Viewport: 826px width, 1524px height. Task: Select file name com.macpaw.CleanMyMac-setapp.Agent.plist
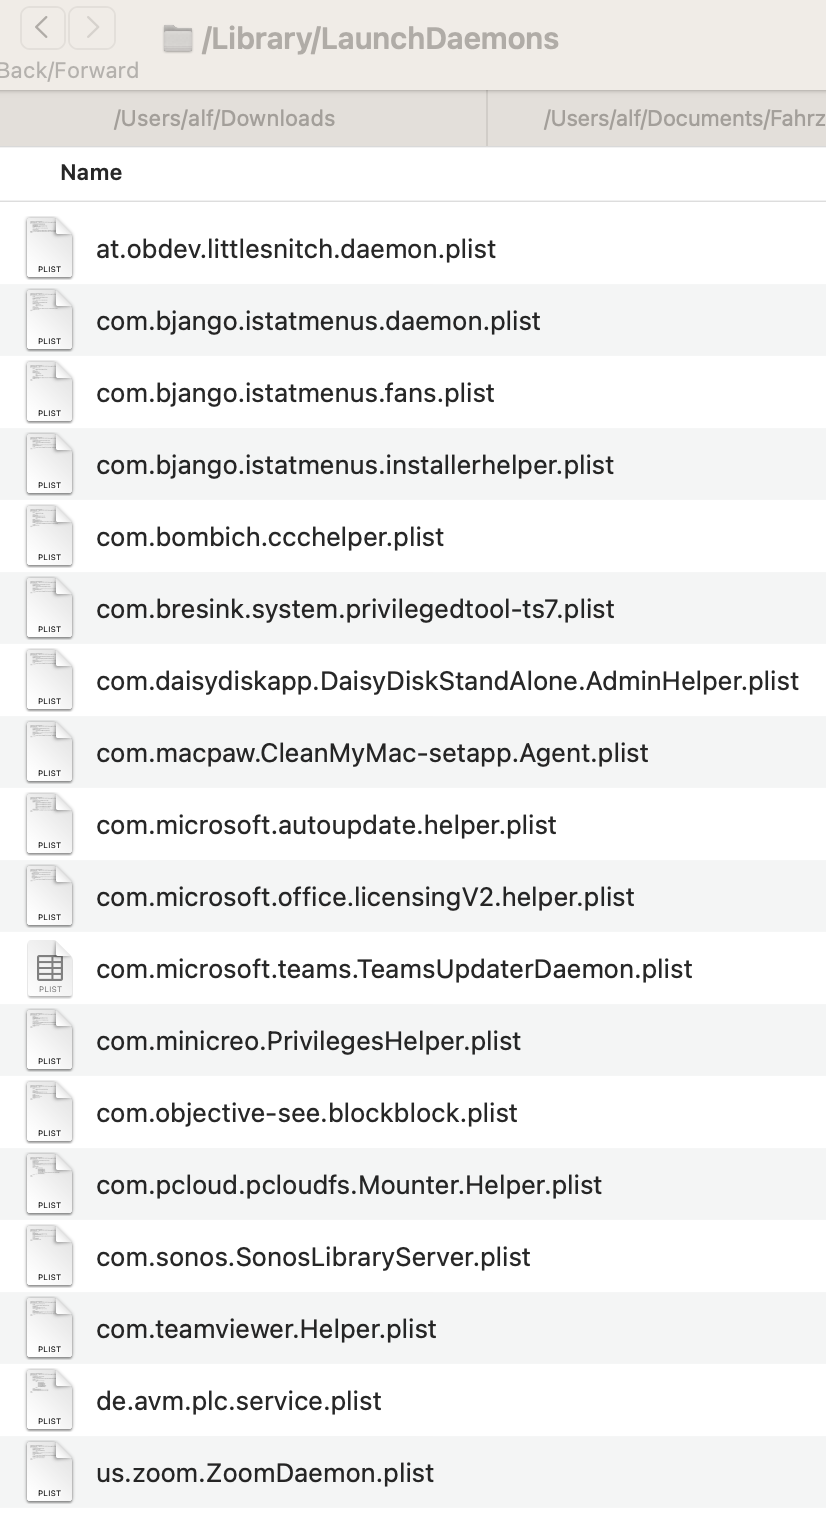point(372,753)
